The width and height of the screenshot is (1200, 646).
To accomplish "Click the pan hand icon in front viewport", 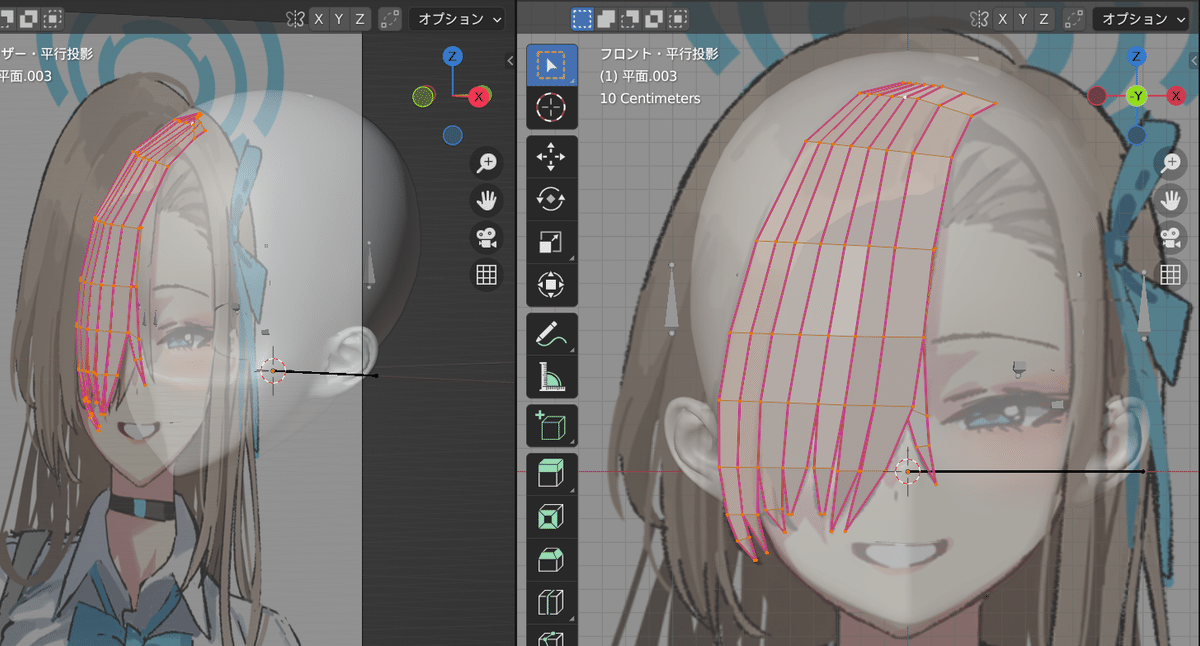I will 1171,200.
